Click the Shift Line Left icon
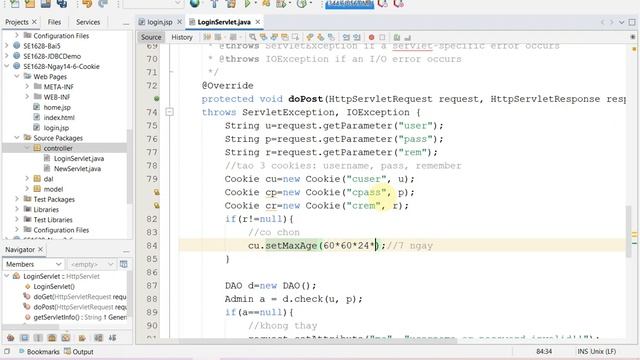 pos(346,37)
